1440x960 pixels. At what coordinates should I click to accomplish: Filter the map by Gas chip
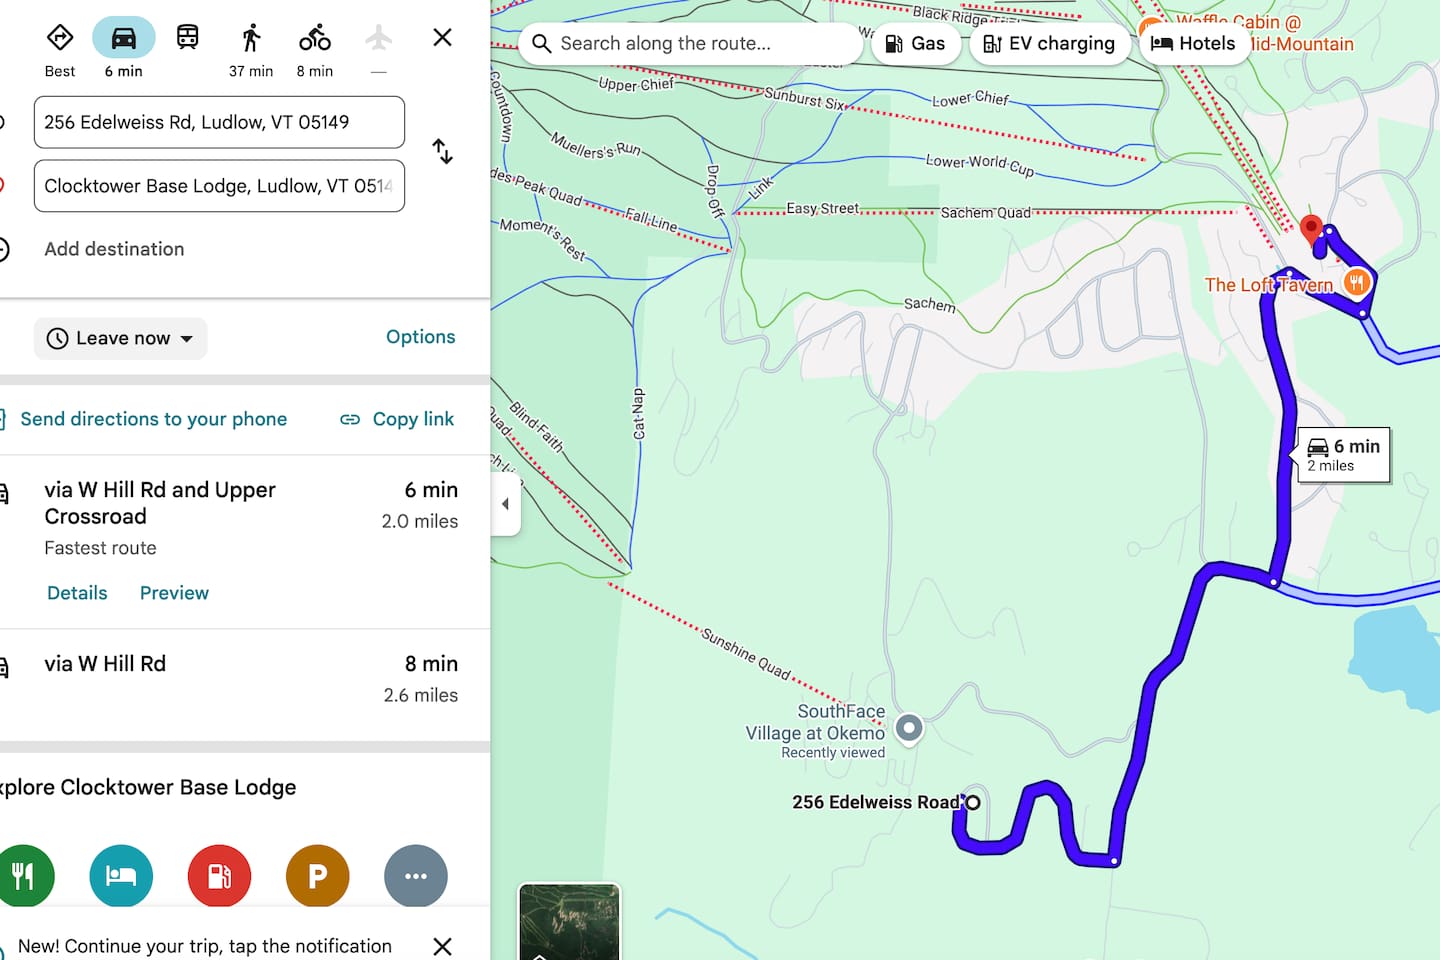point(915,44)
